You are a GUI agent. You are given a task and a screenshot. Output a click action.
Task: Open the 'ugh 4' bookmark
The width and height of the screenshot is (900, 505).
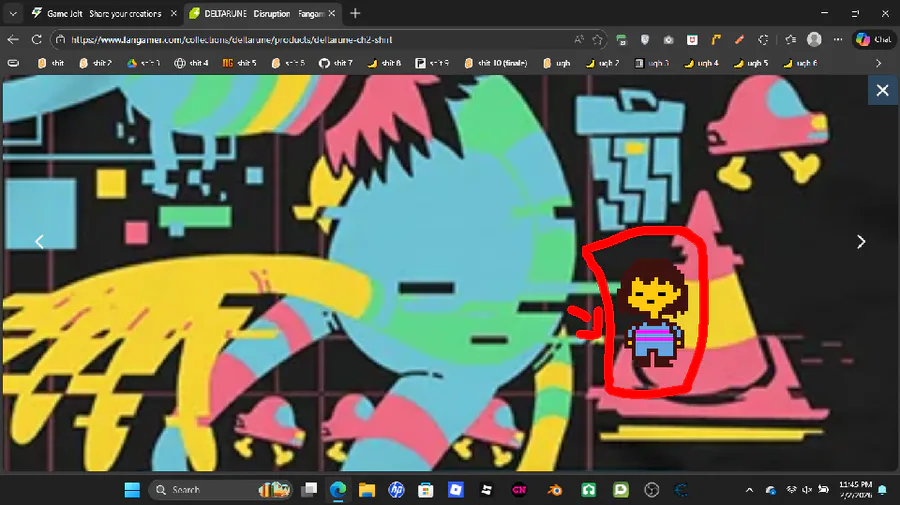pyautogui.click(x=701, y=63)
